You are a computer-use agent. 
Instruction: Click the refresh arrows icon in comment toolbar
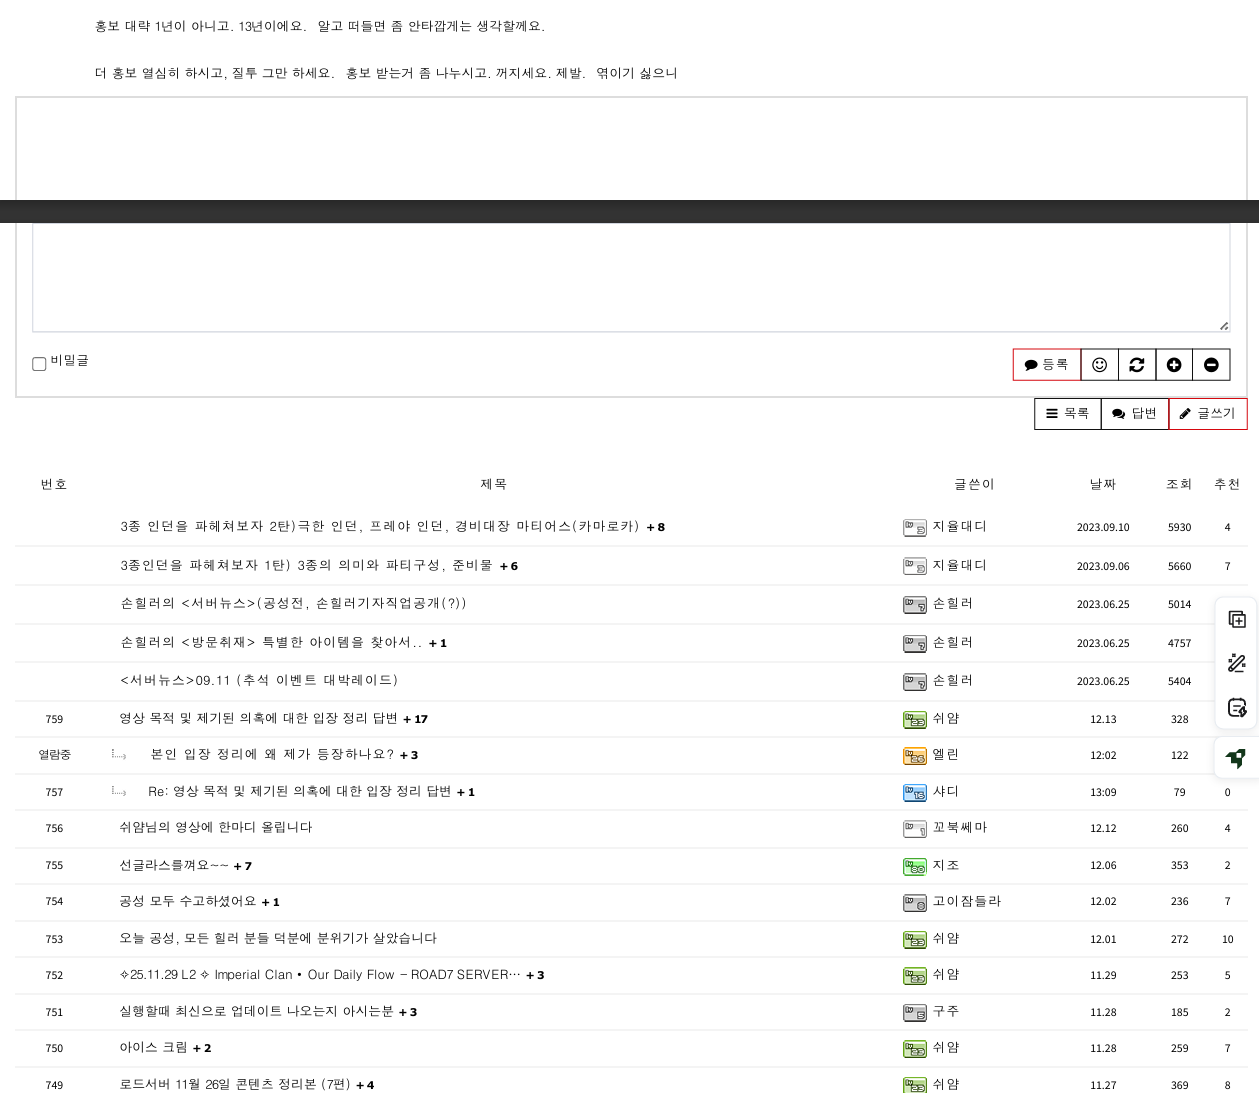1137,365
